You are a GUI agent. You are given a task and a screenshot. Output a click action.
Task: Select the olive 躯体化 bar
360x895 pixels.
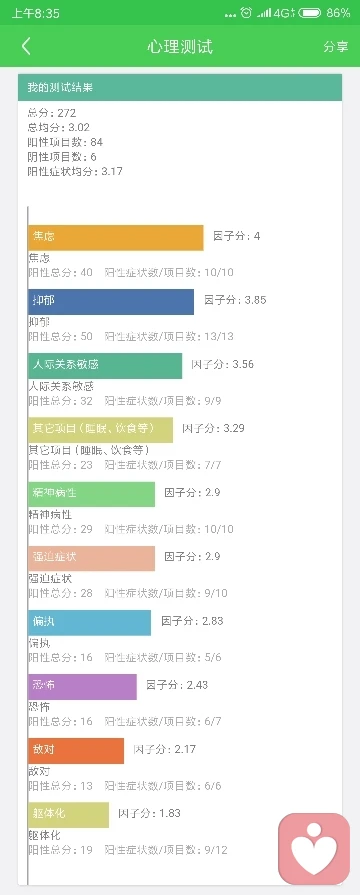coord(68,815)
